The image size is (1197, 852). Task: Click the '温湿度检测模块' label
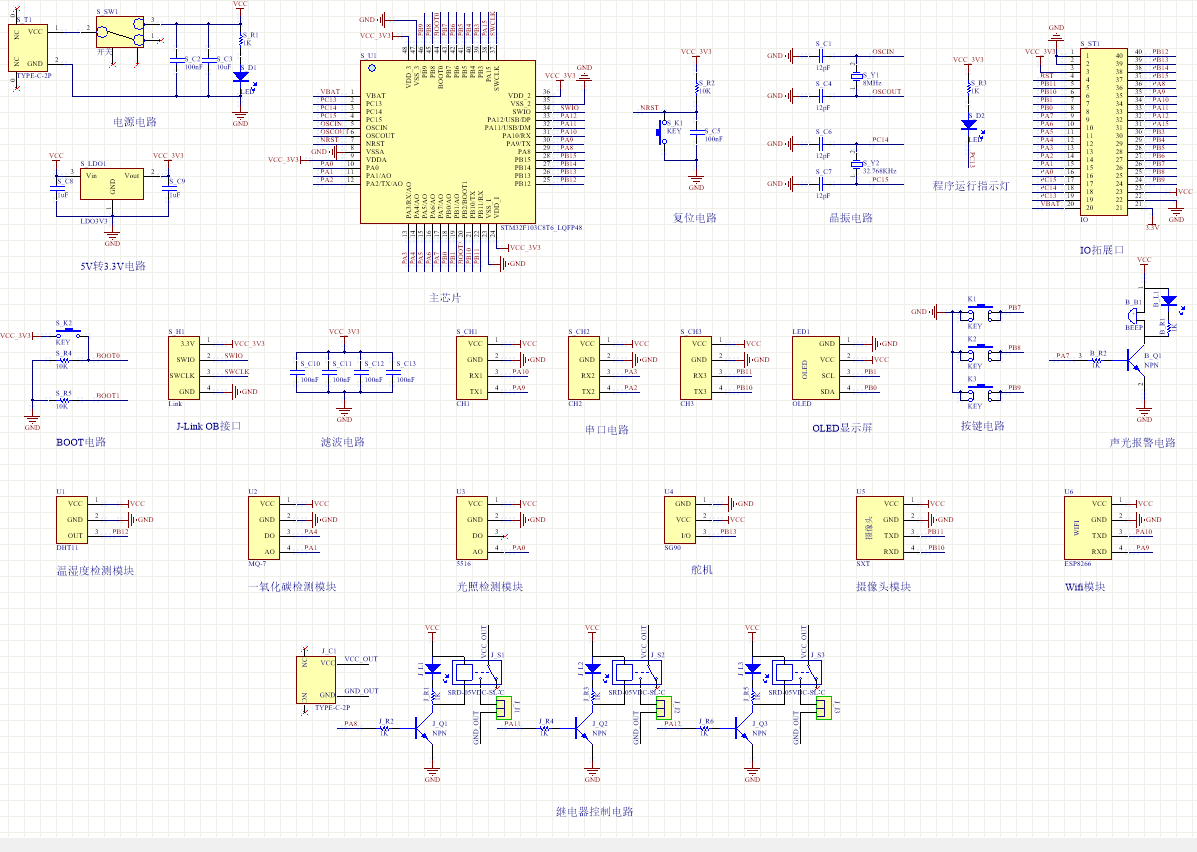click(95, 571)
